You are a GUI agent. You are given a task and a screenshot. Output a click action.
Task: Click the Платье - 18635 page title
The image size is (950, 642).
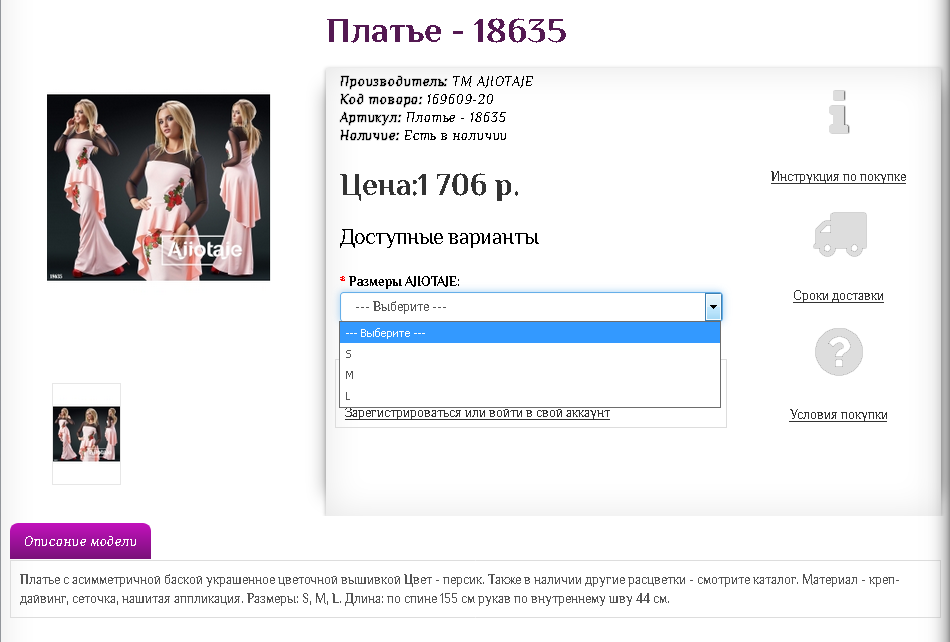coord(447,30)
